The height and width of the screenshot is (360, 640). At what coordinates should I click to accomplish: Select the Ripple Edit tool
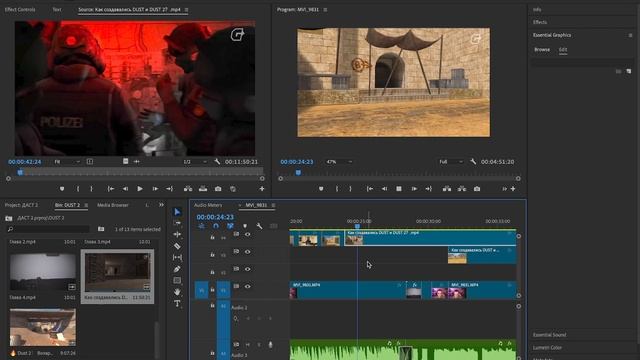177,234
